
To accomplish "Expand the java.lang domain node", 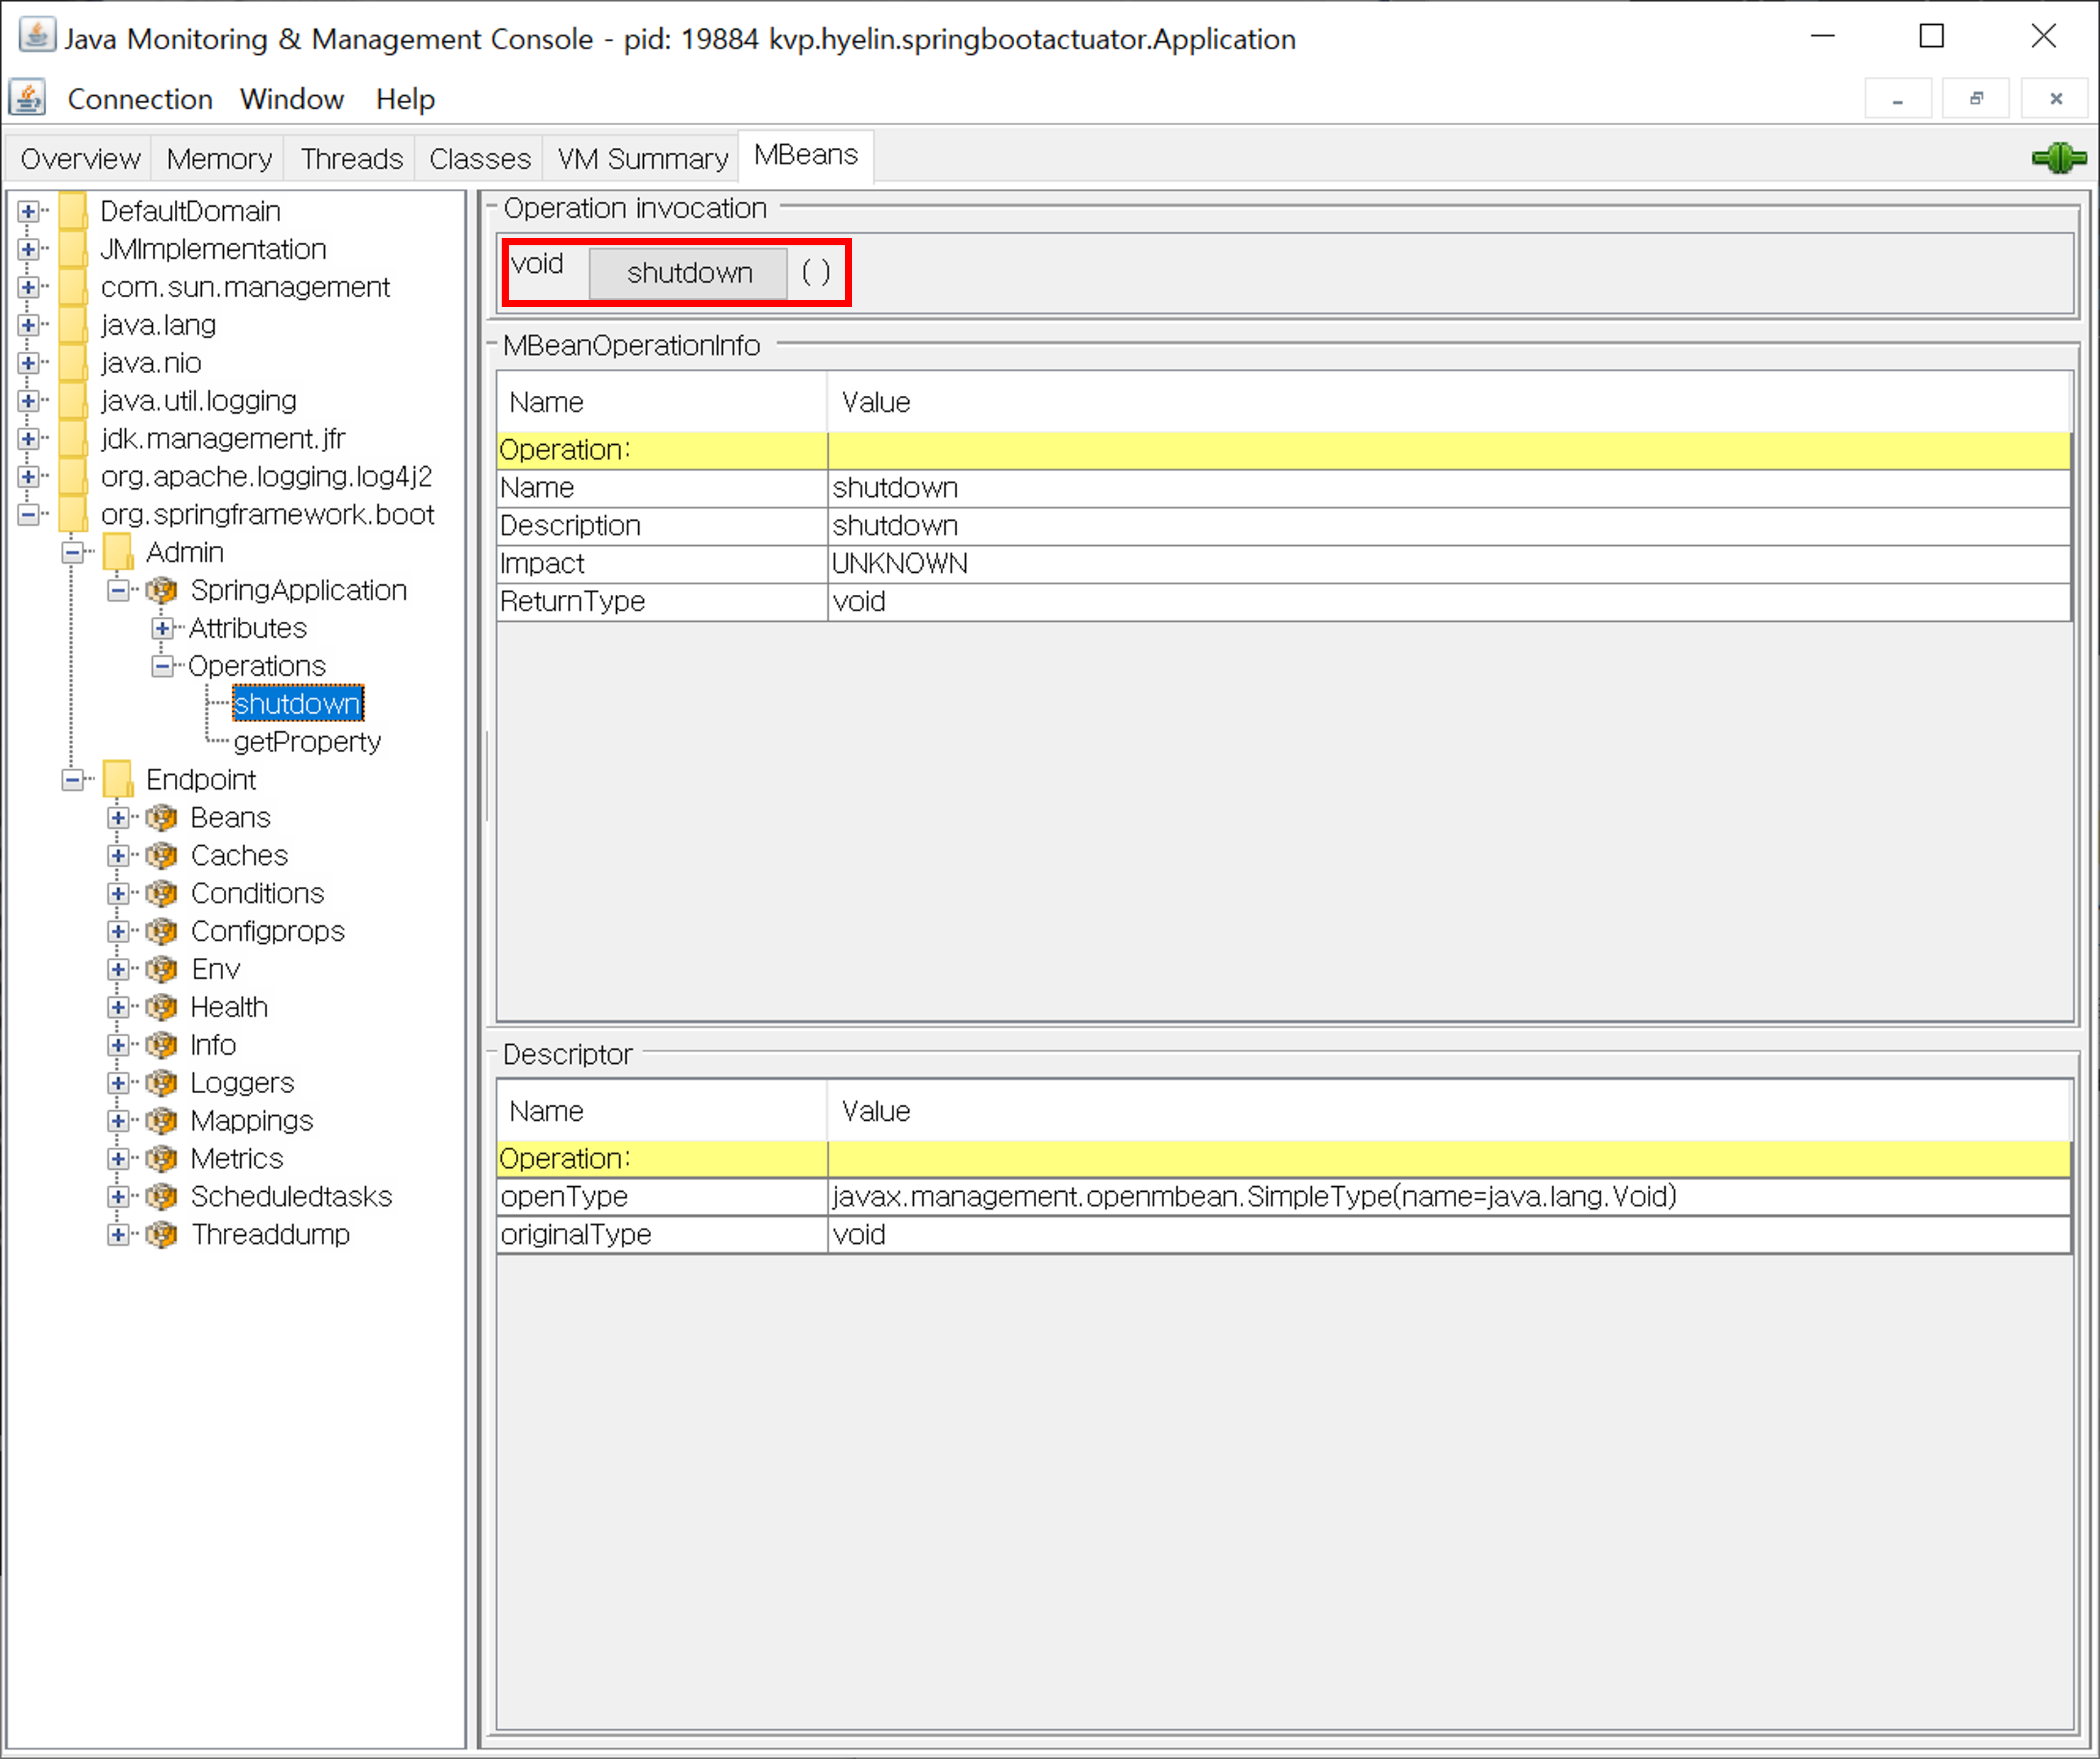I will pyautogui.click(x=28, y=325).
